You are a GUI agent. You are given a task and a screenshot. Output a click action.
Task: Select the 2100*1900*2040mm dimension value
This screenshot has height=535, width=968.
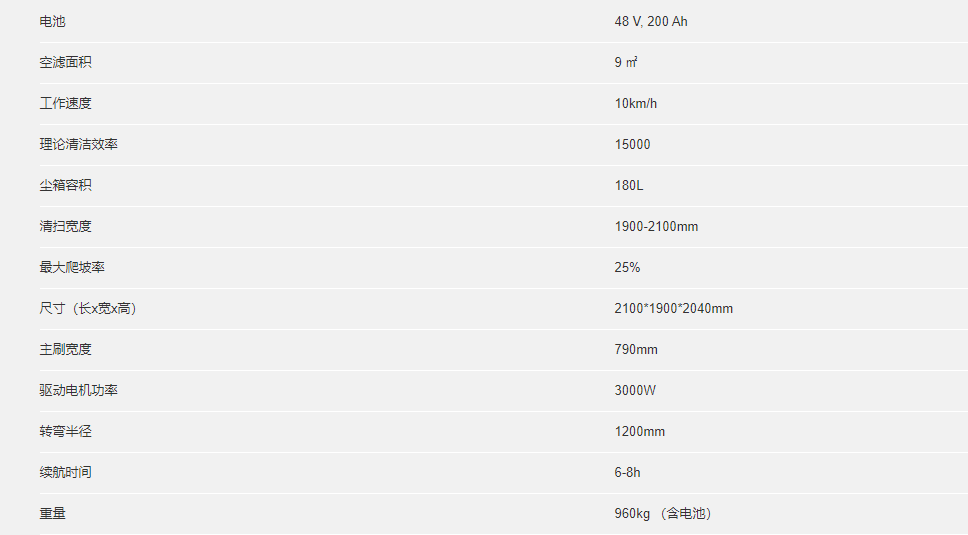point(674,309)
